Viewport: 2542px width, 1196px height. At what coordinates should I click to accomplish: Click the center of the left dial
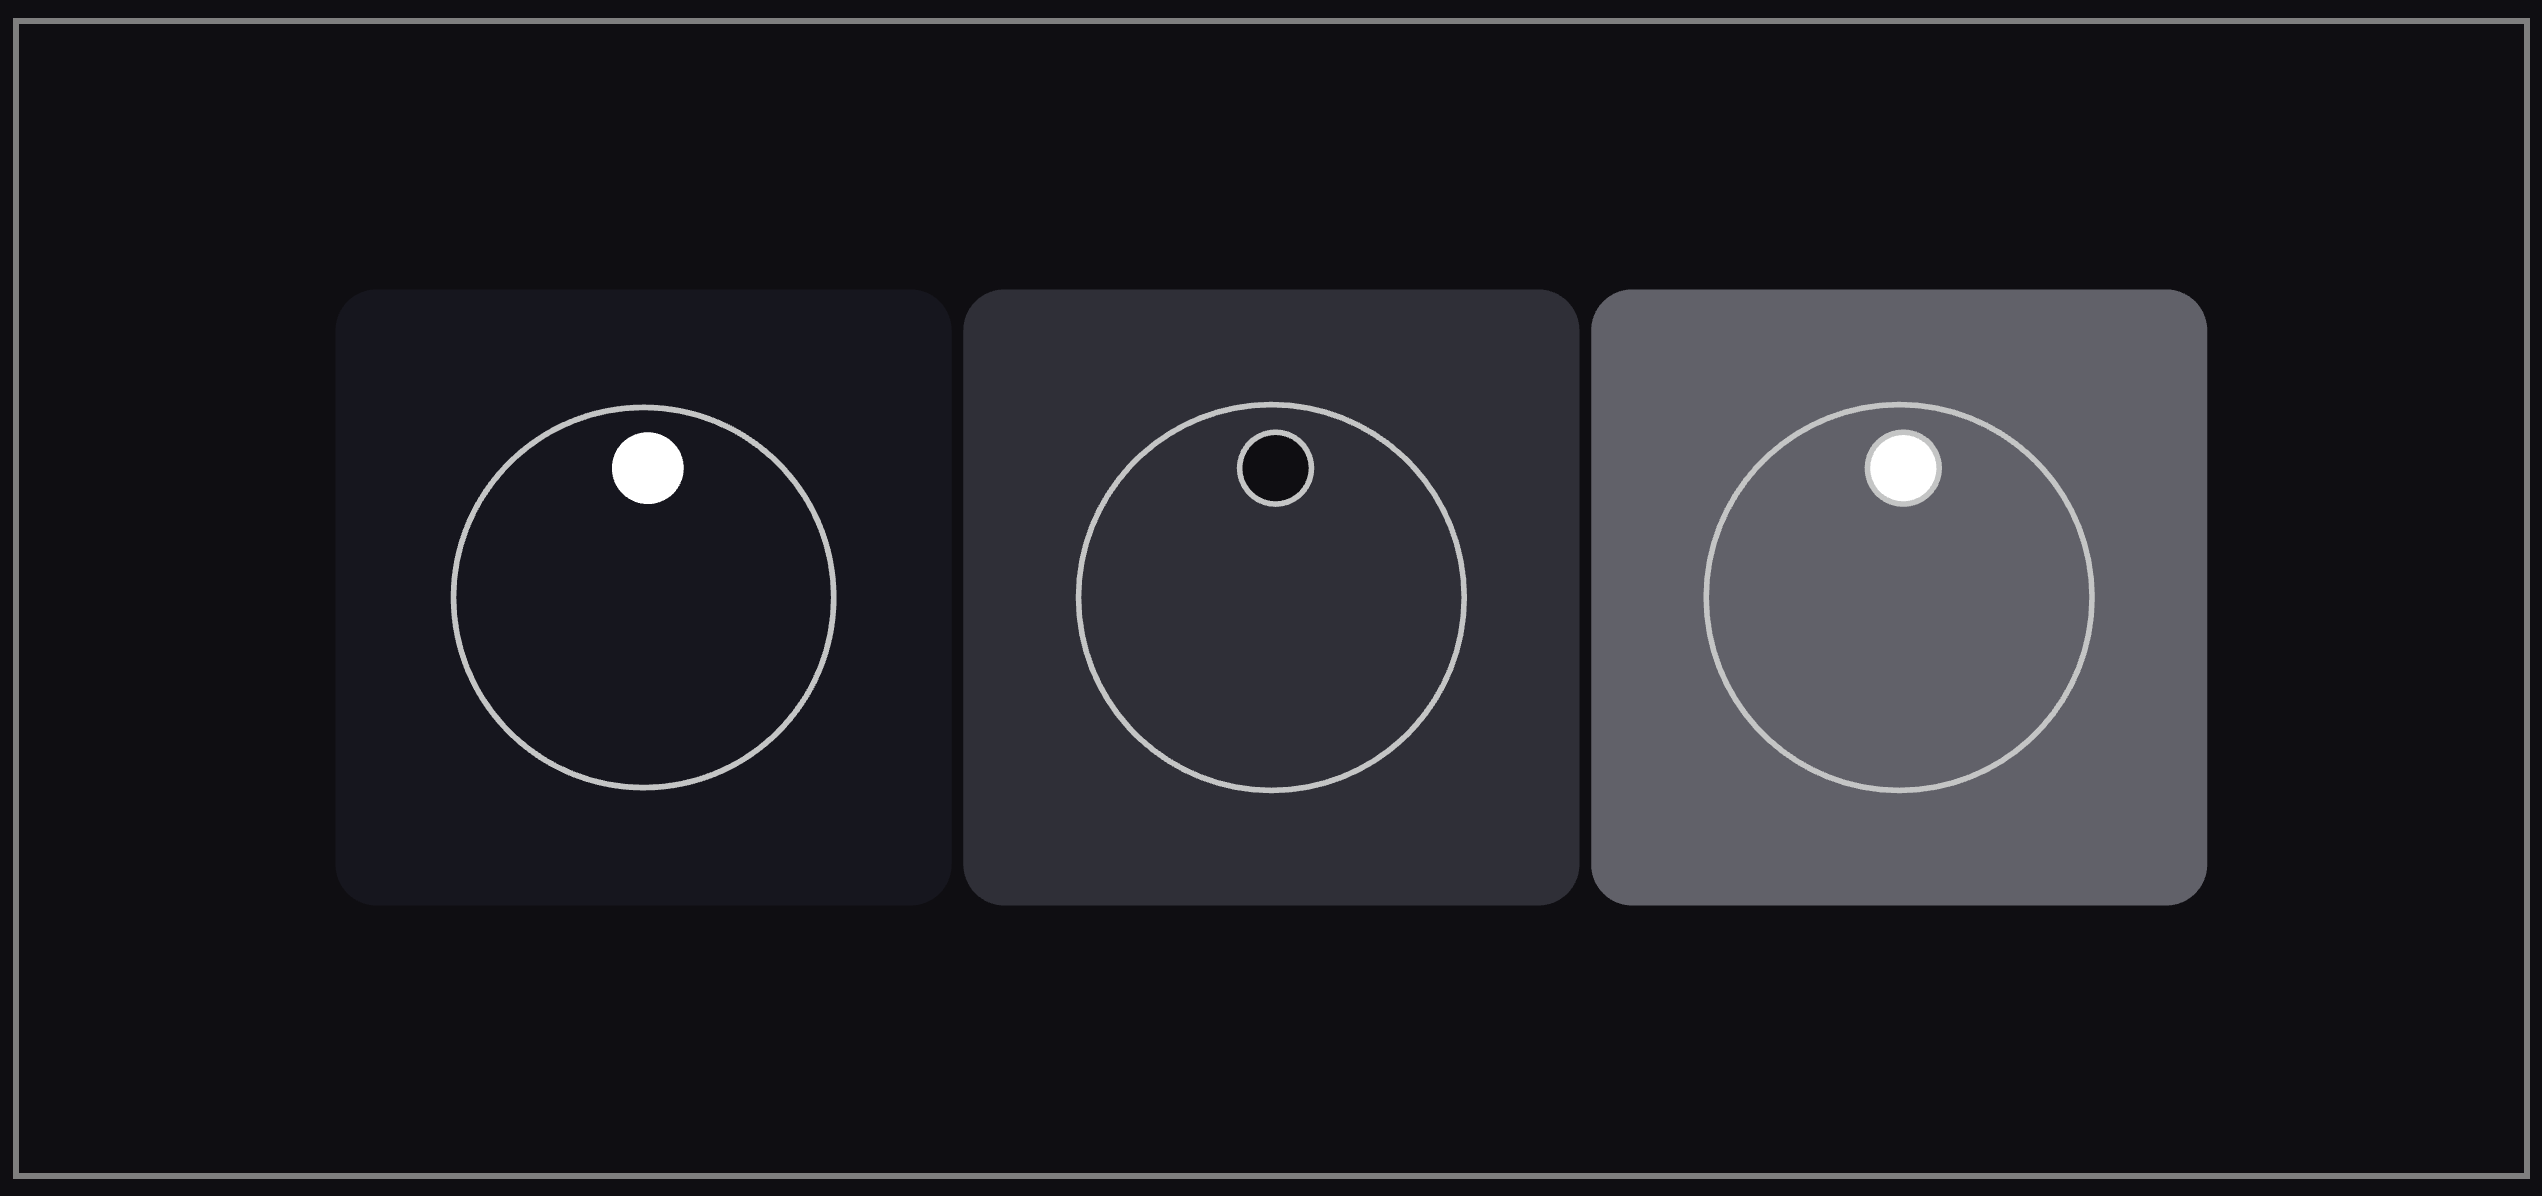point(644,597)
